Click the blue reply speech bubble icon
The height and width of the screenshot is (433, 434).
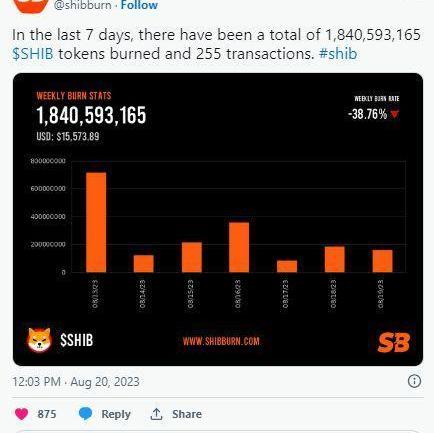point(85,414)
